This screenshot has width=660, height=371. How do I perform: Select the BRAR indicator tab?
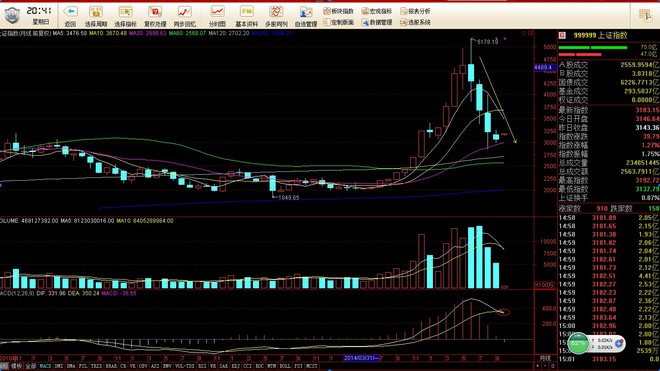coord(111,366)
